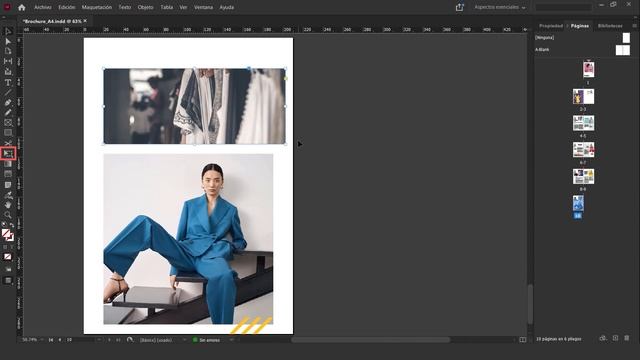Click the Share document icon
This screenshot has height=360, width=640.
(x=460, y=7)
